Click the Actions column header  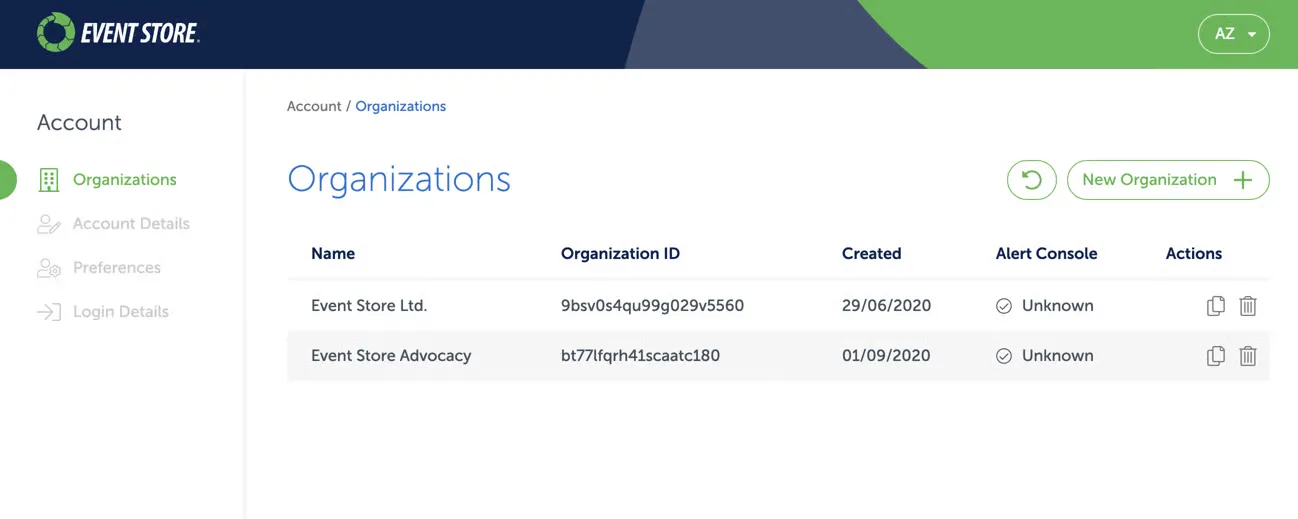pos(1194,254)
